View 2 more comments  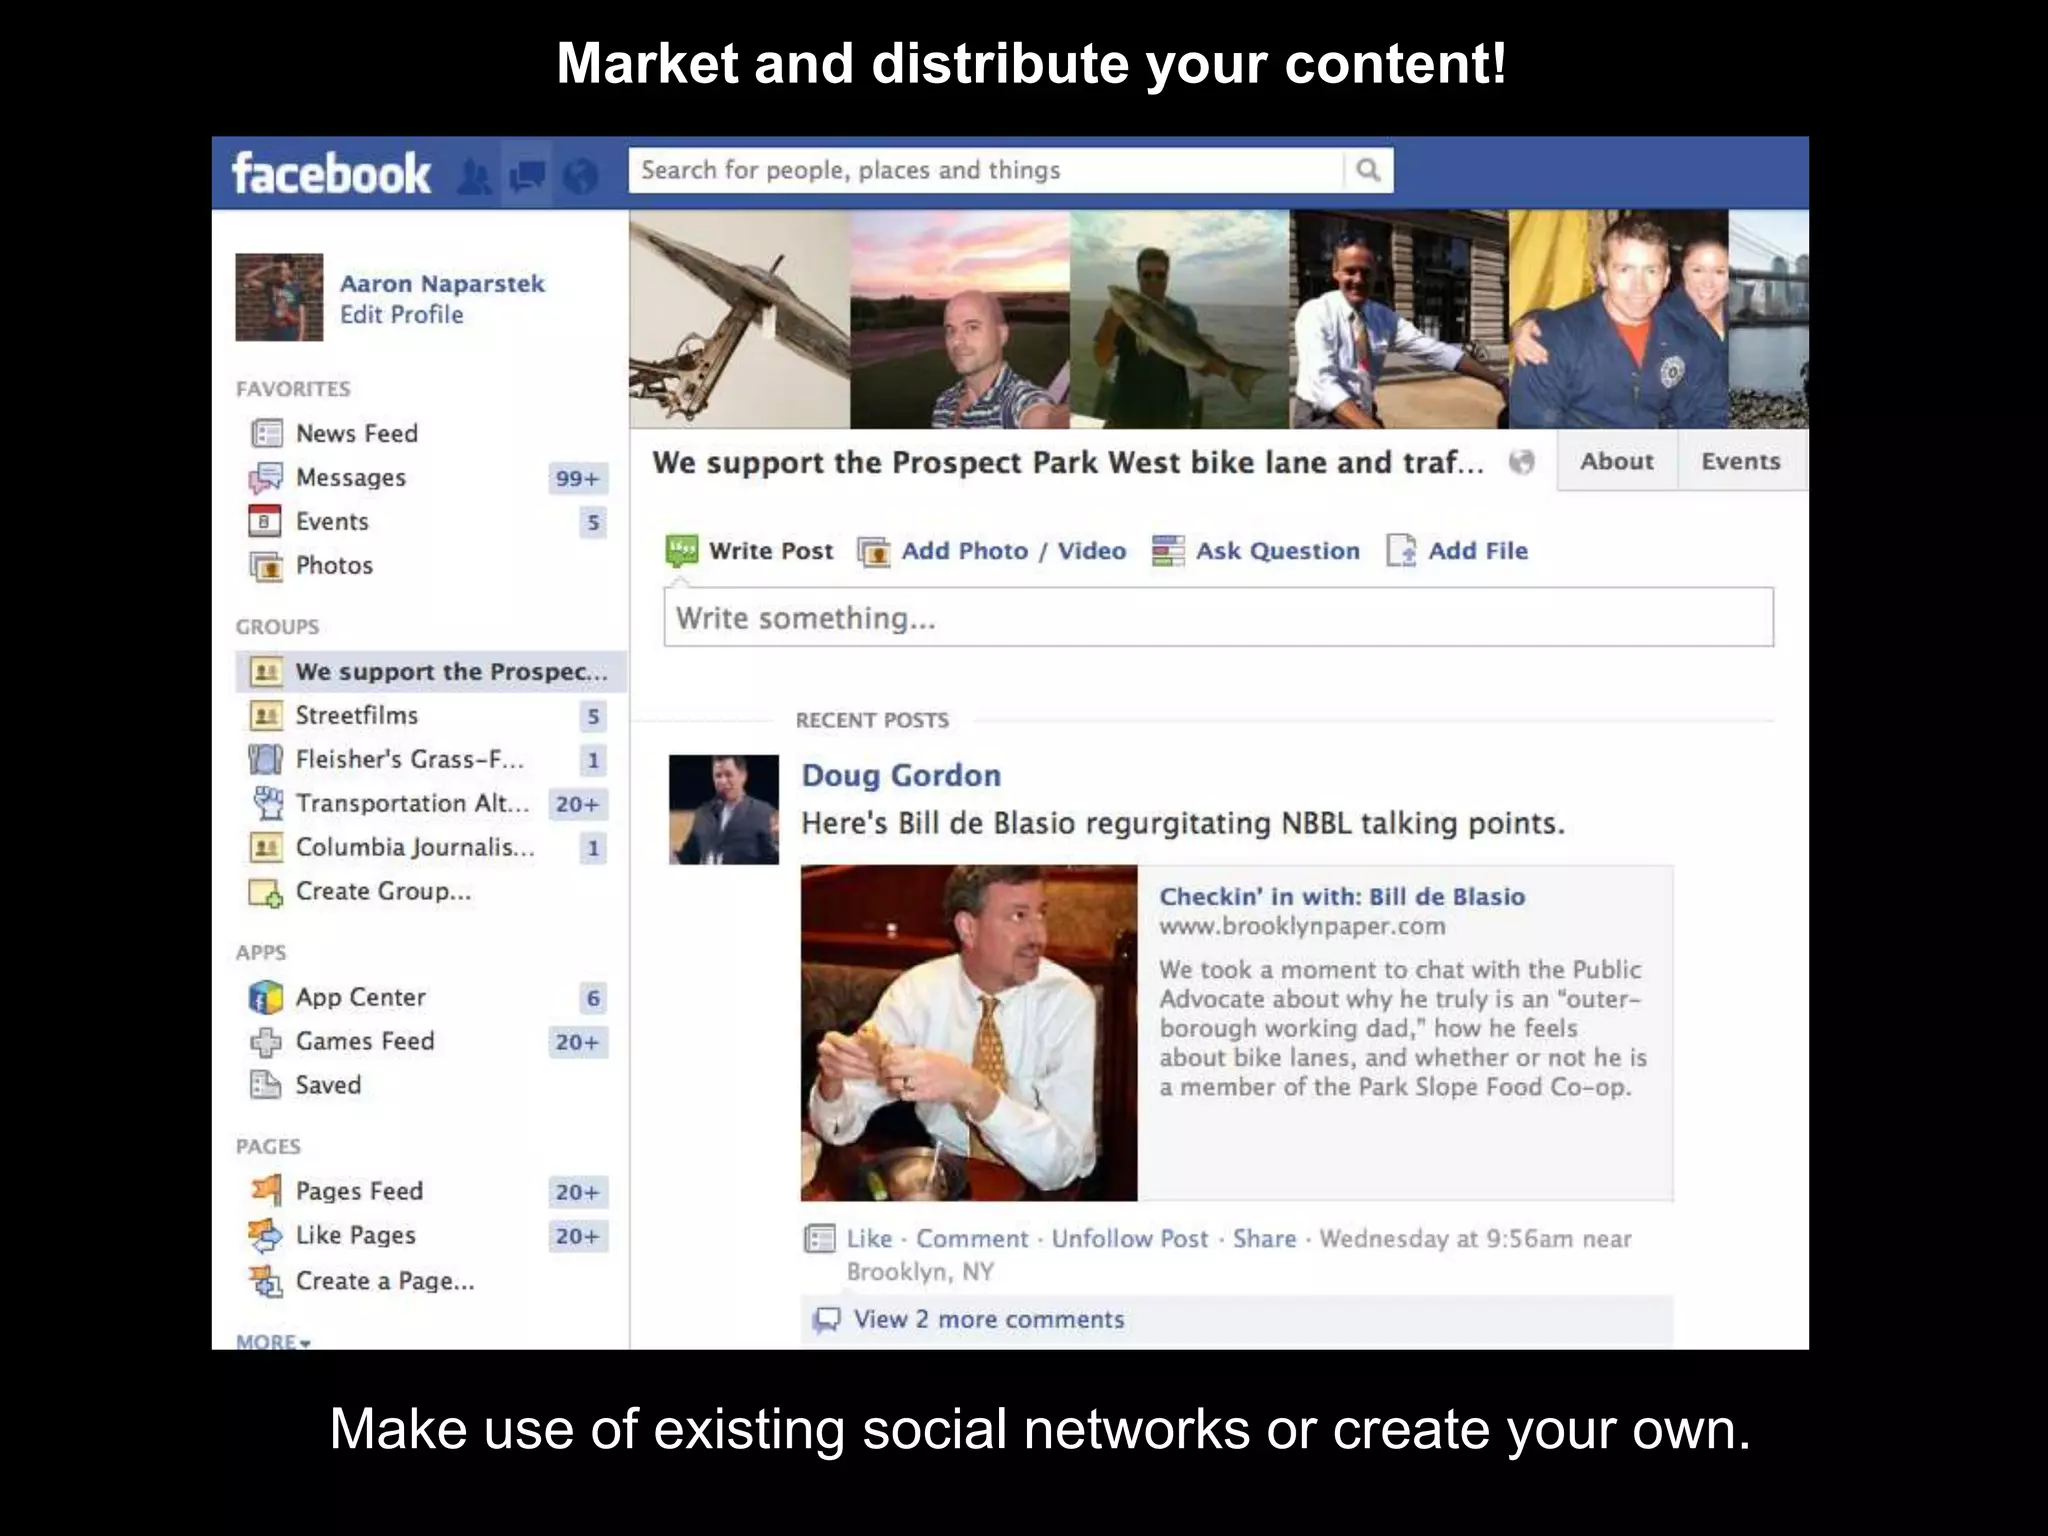[988, 1320]
